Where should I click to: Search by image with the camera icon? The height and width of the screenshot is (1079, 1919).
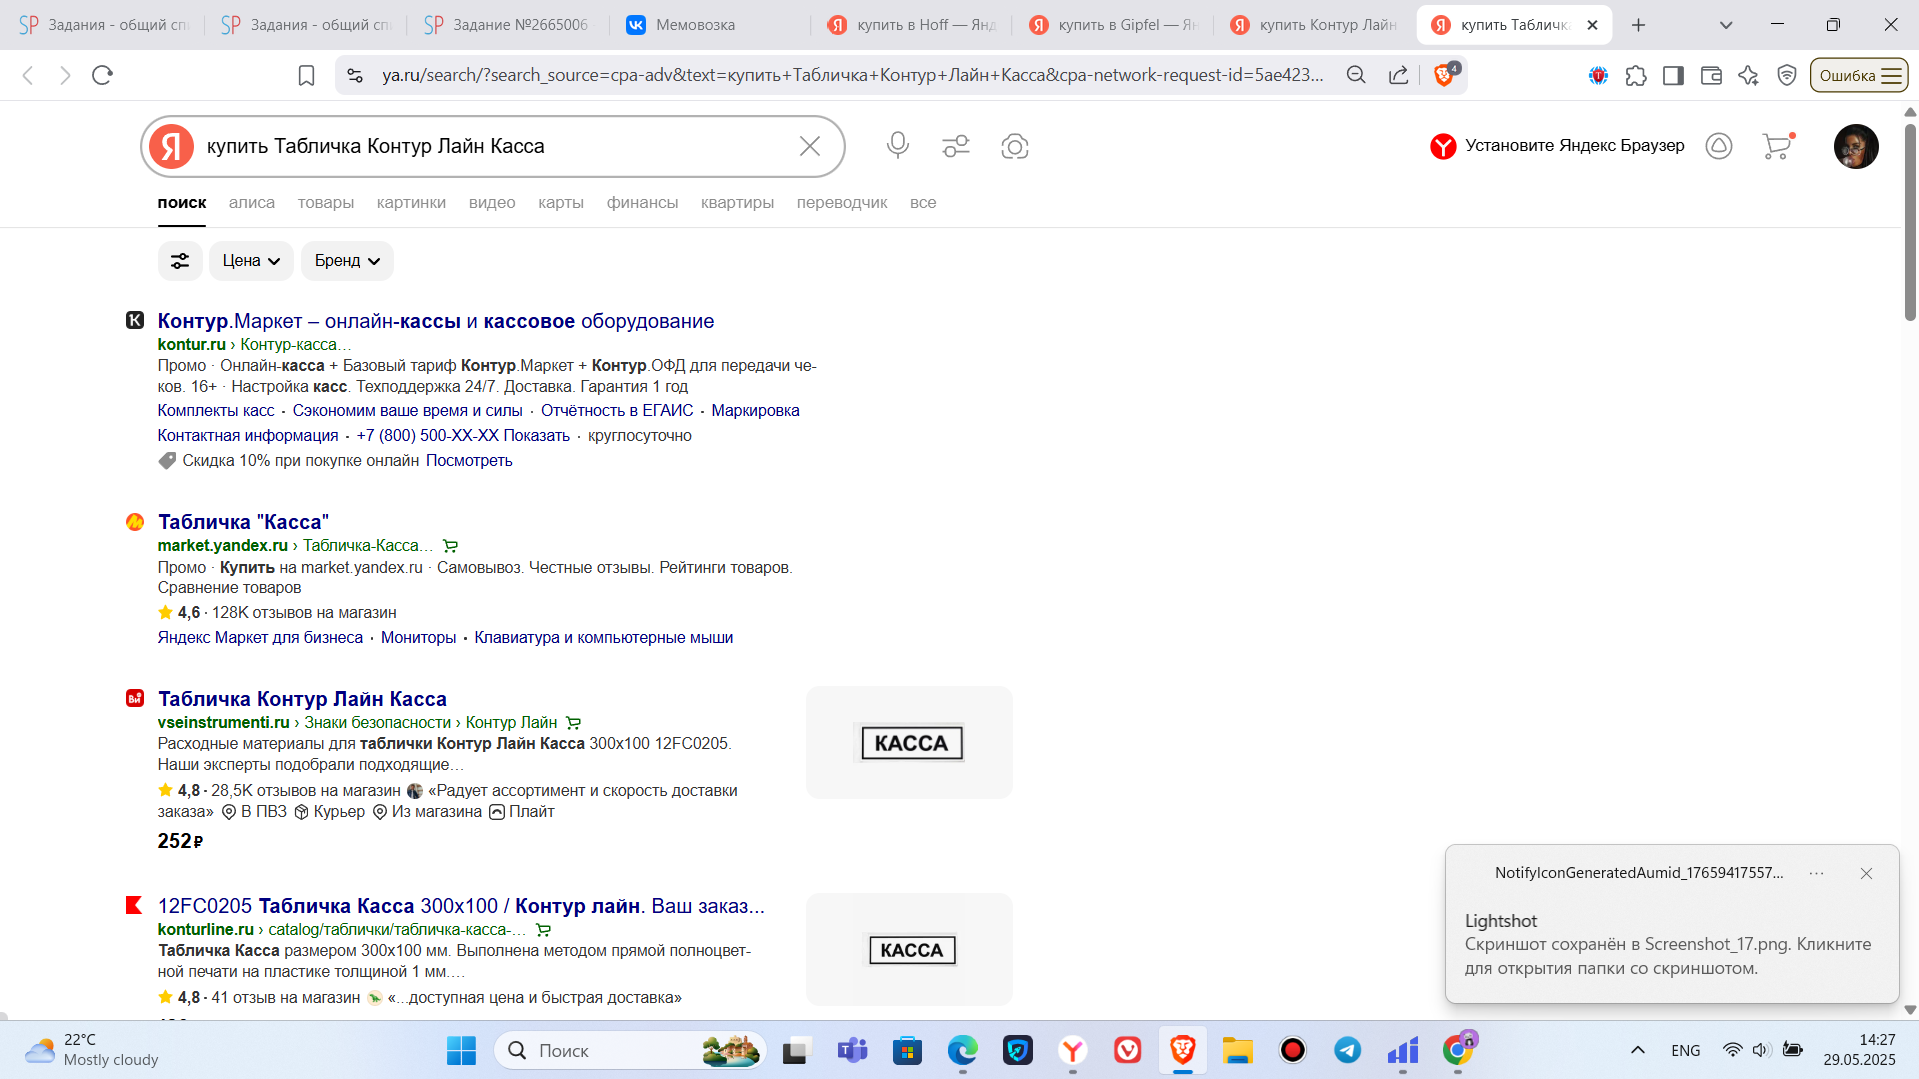tap(1015, 146)
